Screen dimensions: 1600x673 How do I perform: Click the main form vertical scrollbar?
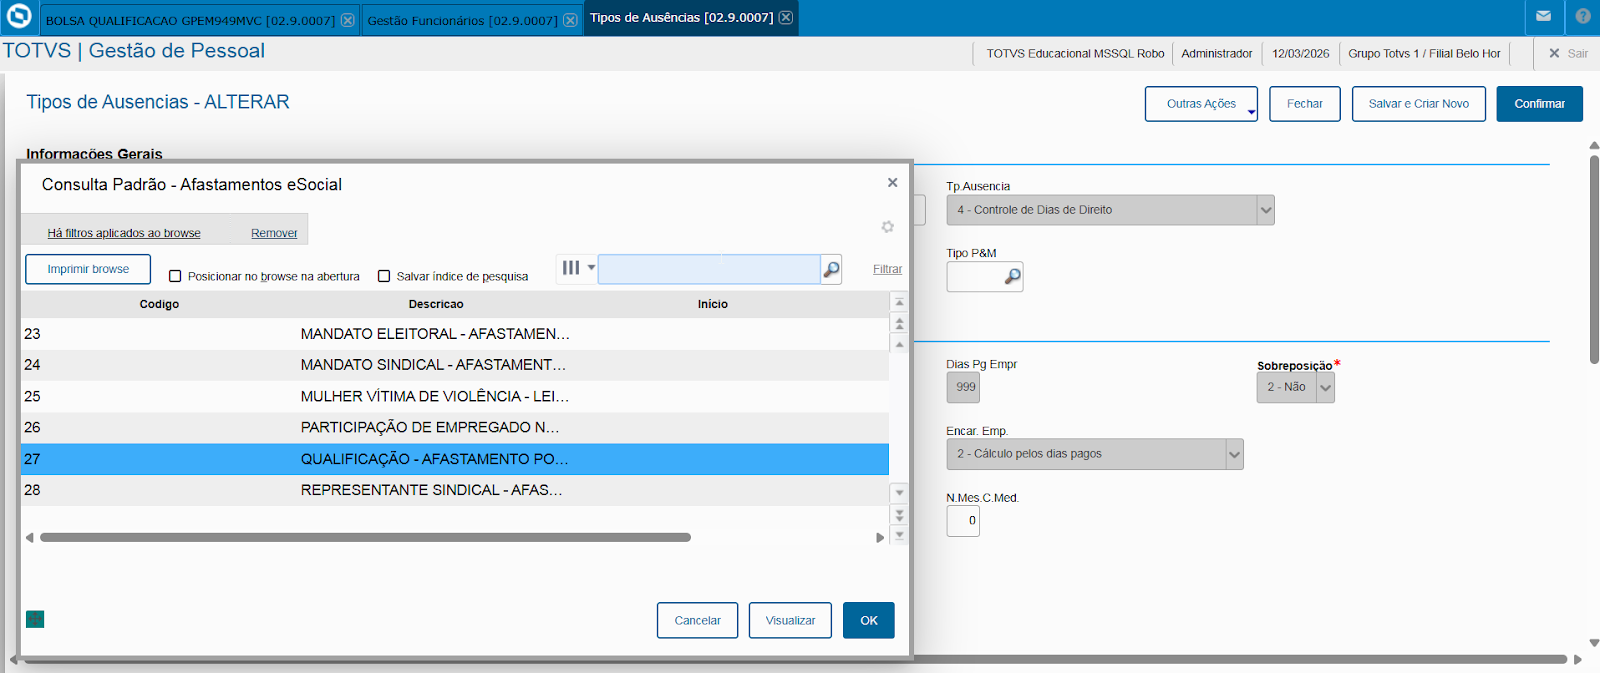(1594, 259)
